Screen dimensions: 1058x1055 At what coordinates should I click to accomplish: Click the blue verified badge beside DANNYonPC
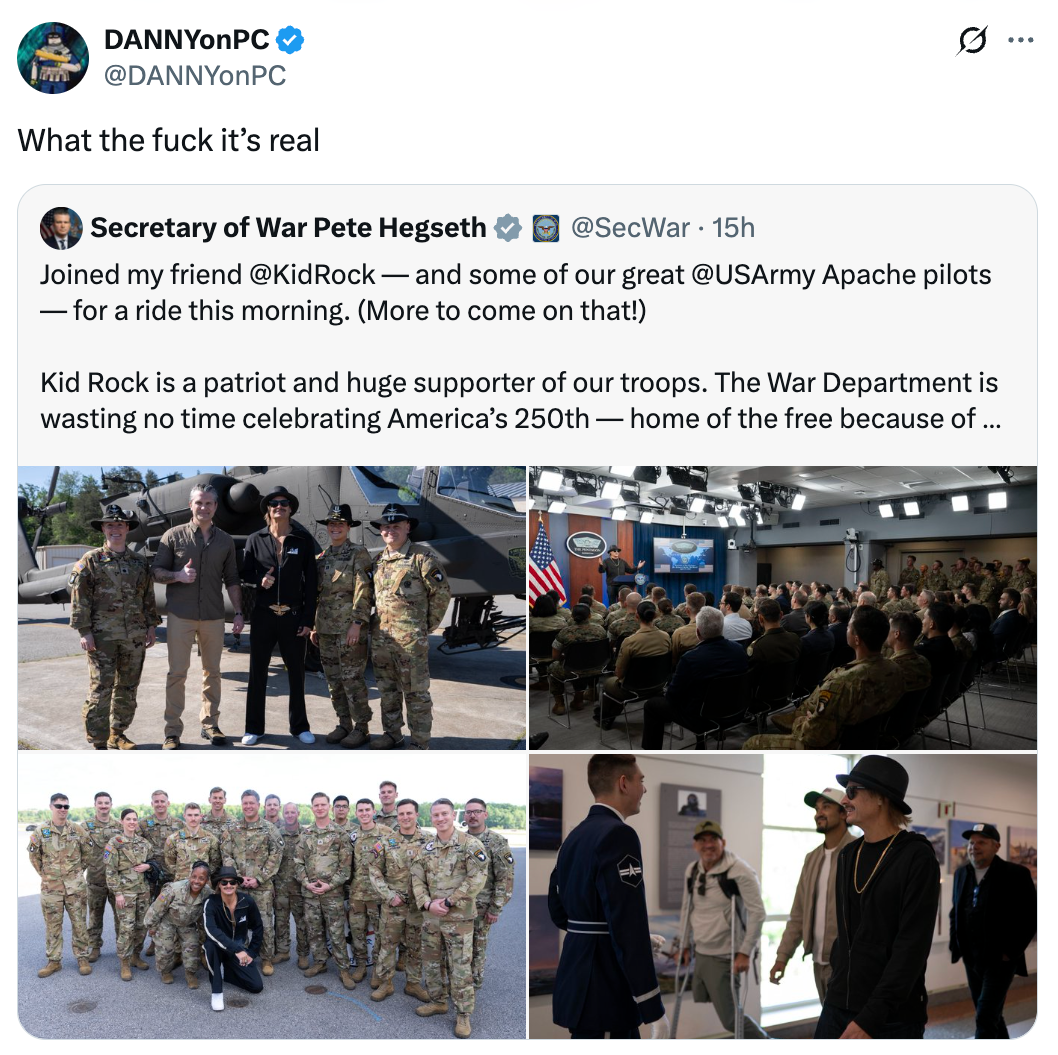pyautogui.click(x=290, y=40)
